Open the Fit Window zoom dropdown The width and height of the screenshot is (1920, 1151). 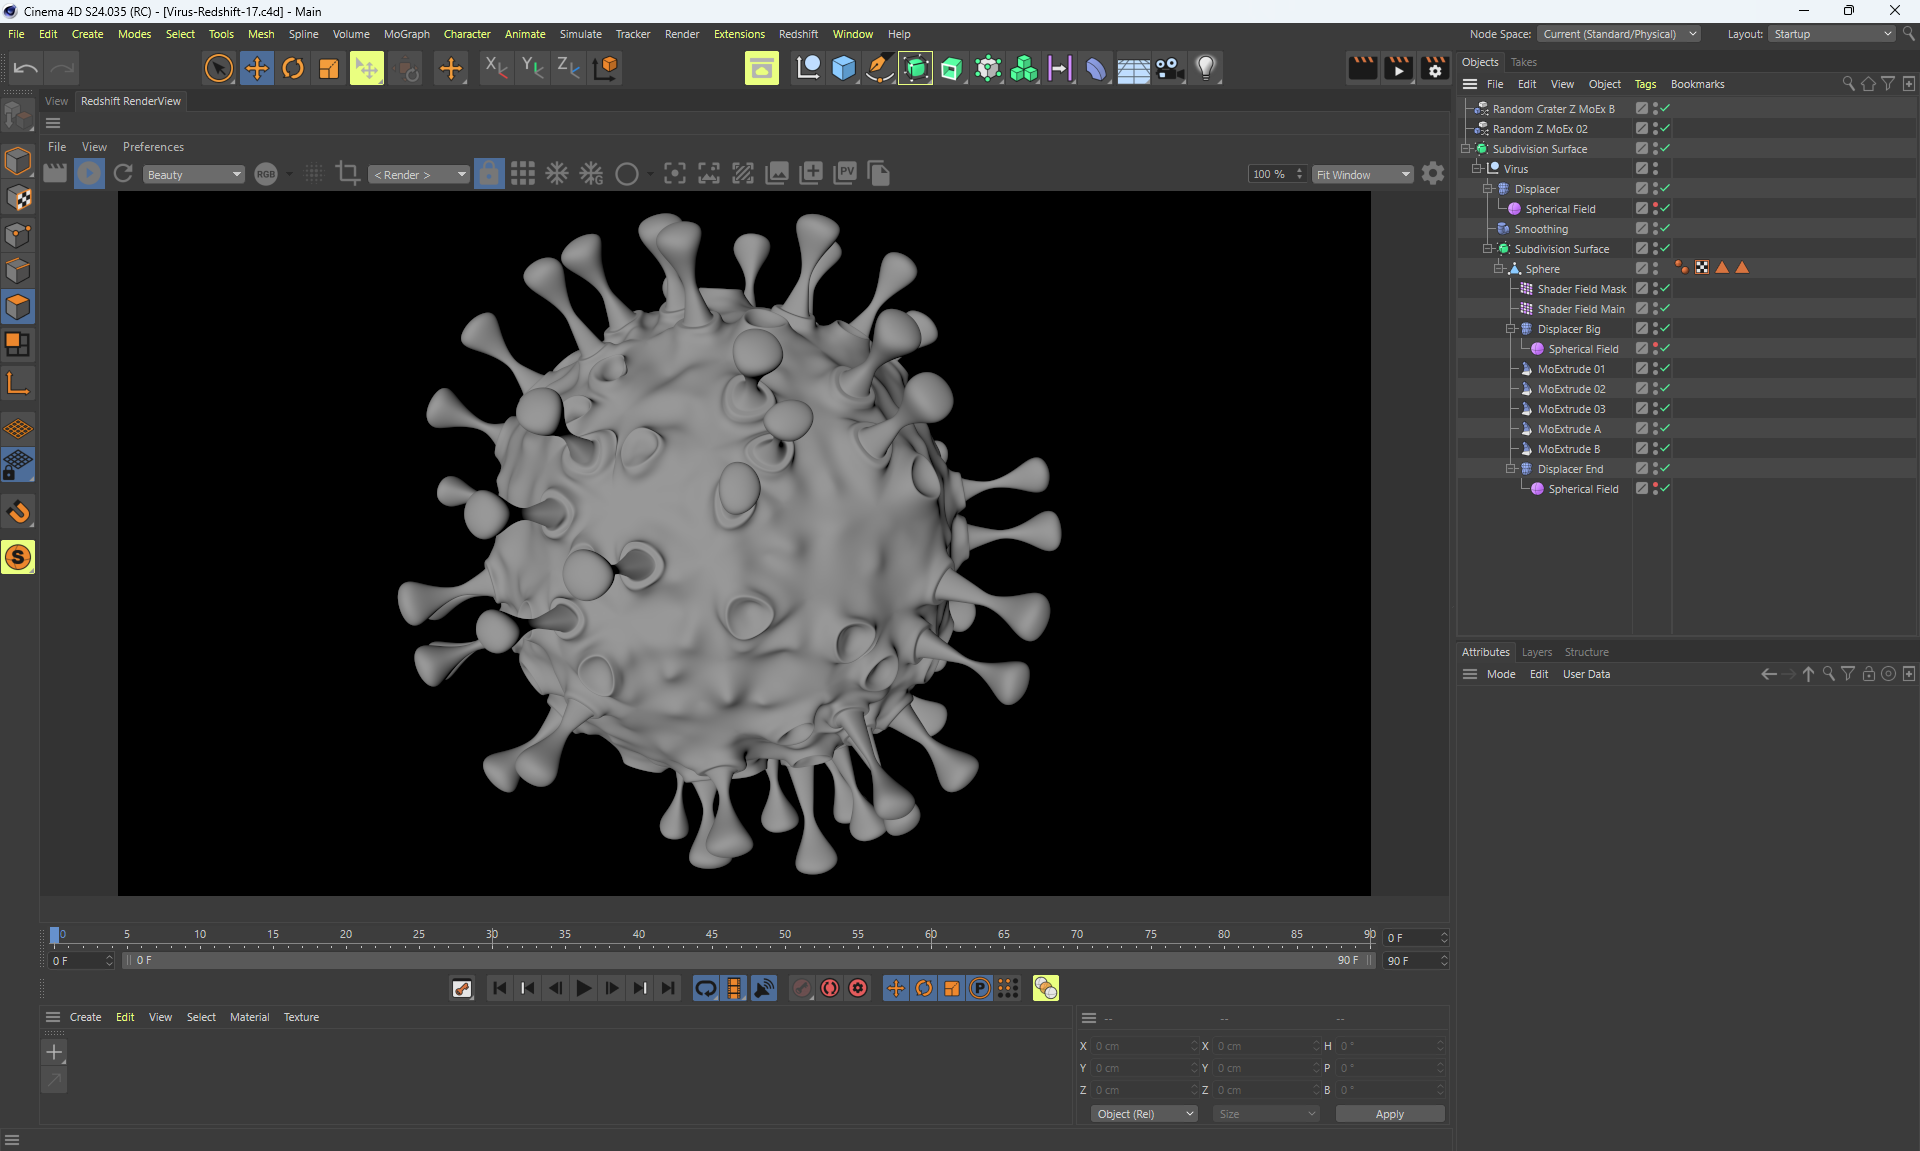tap(1363, 175)
